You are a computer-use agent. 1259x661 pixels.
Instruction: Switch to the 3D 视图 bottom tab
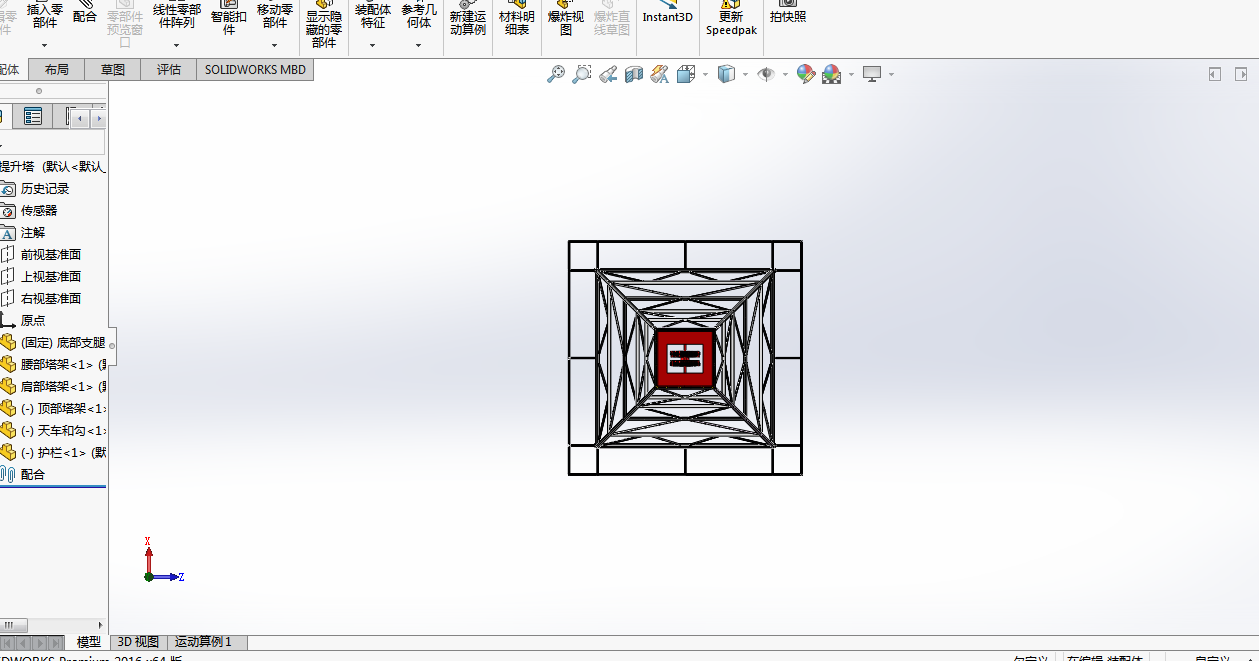point(138,642)
